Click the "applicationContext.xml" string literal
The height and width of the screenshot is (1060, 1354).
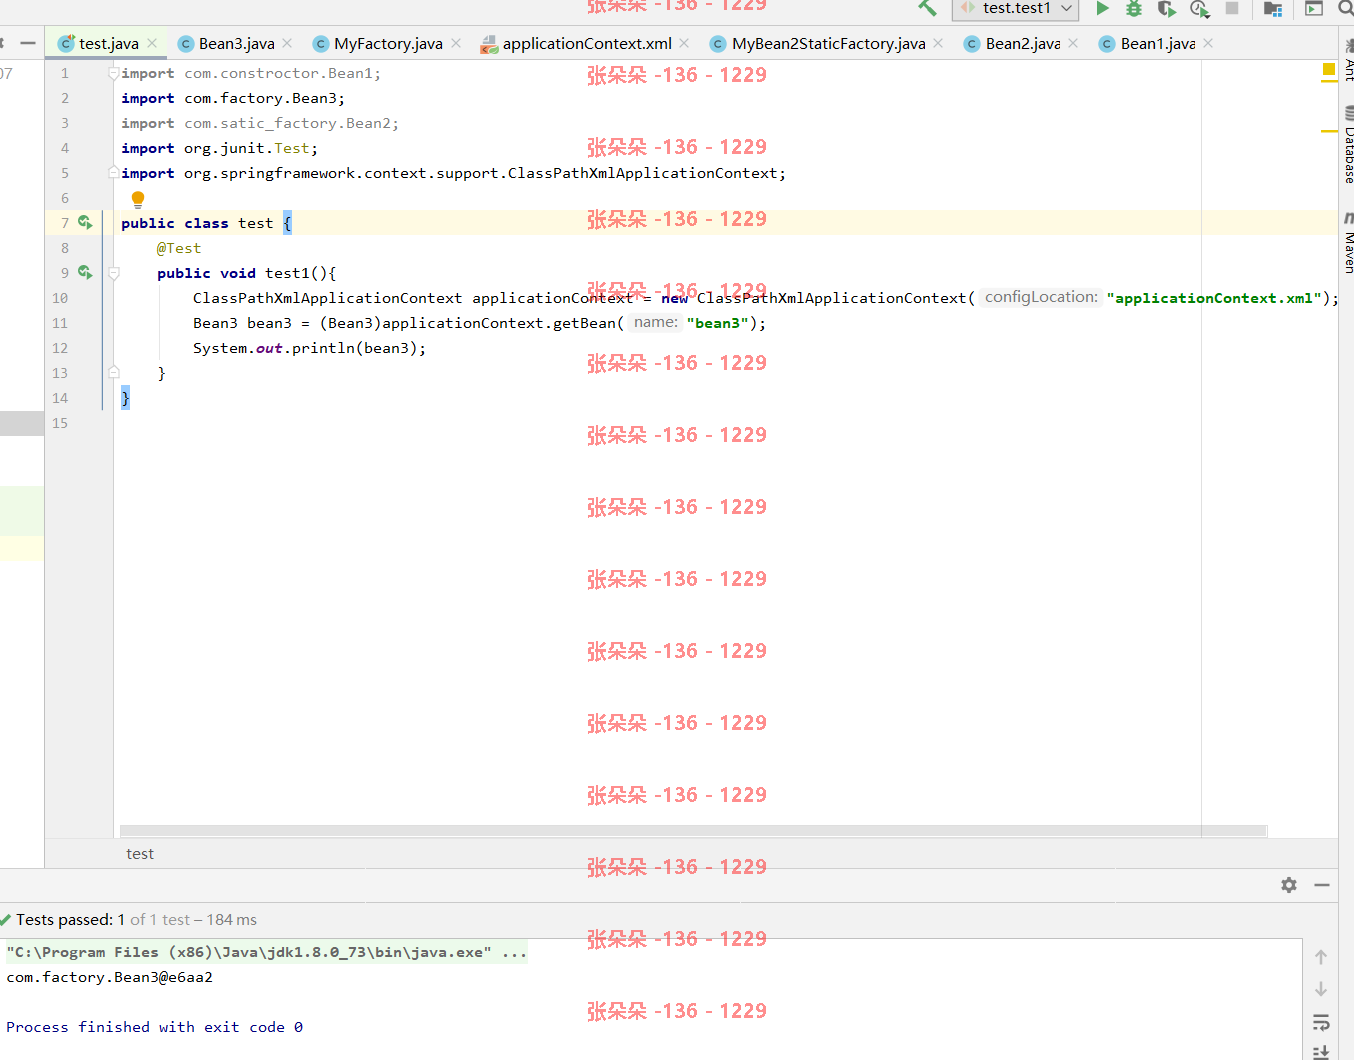point(1214,298)
